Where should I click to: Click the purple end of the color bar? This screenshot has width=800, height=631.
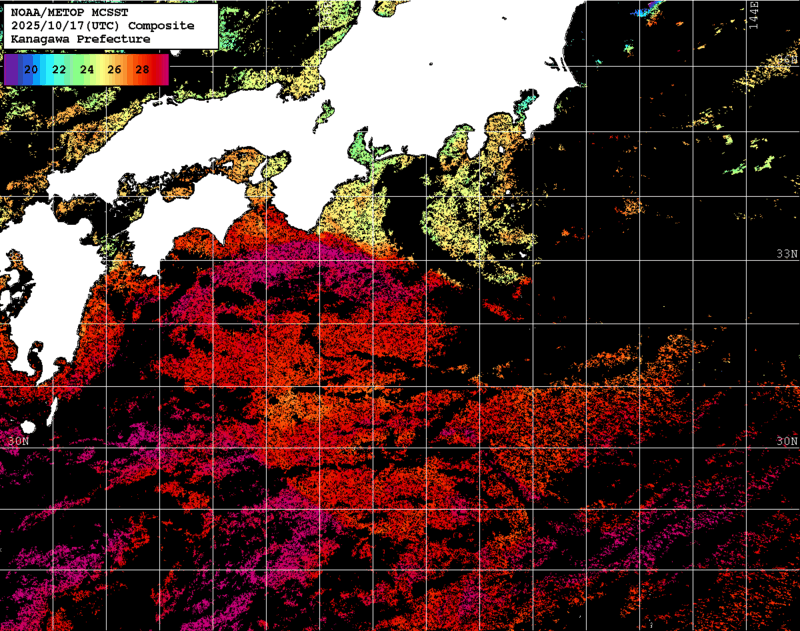click(9, 70)
